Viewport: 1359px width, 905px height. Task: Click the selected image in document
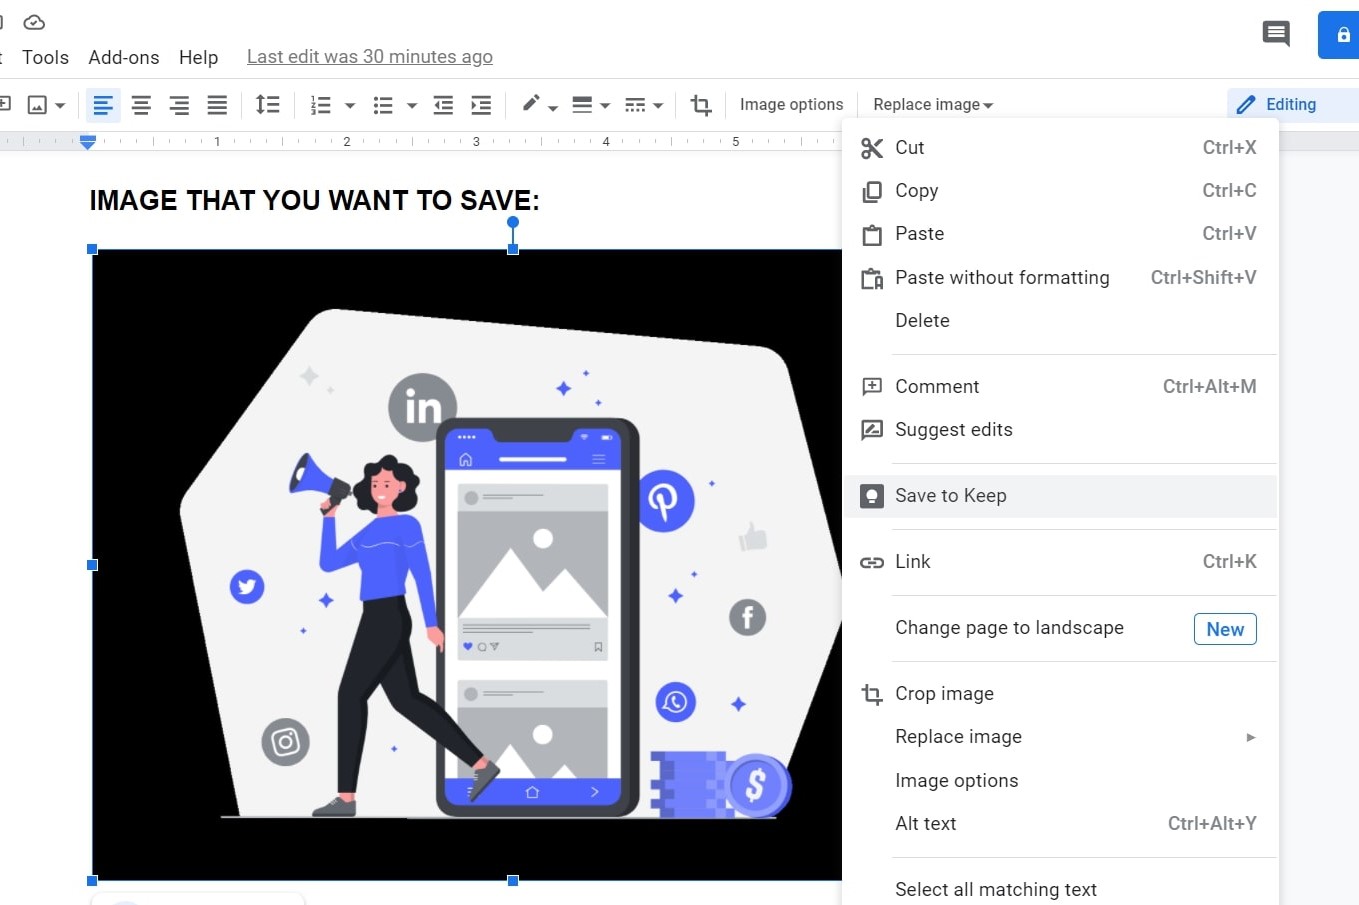467,565
